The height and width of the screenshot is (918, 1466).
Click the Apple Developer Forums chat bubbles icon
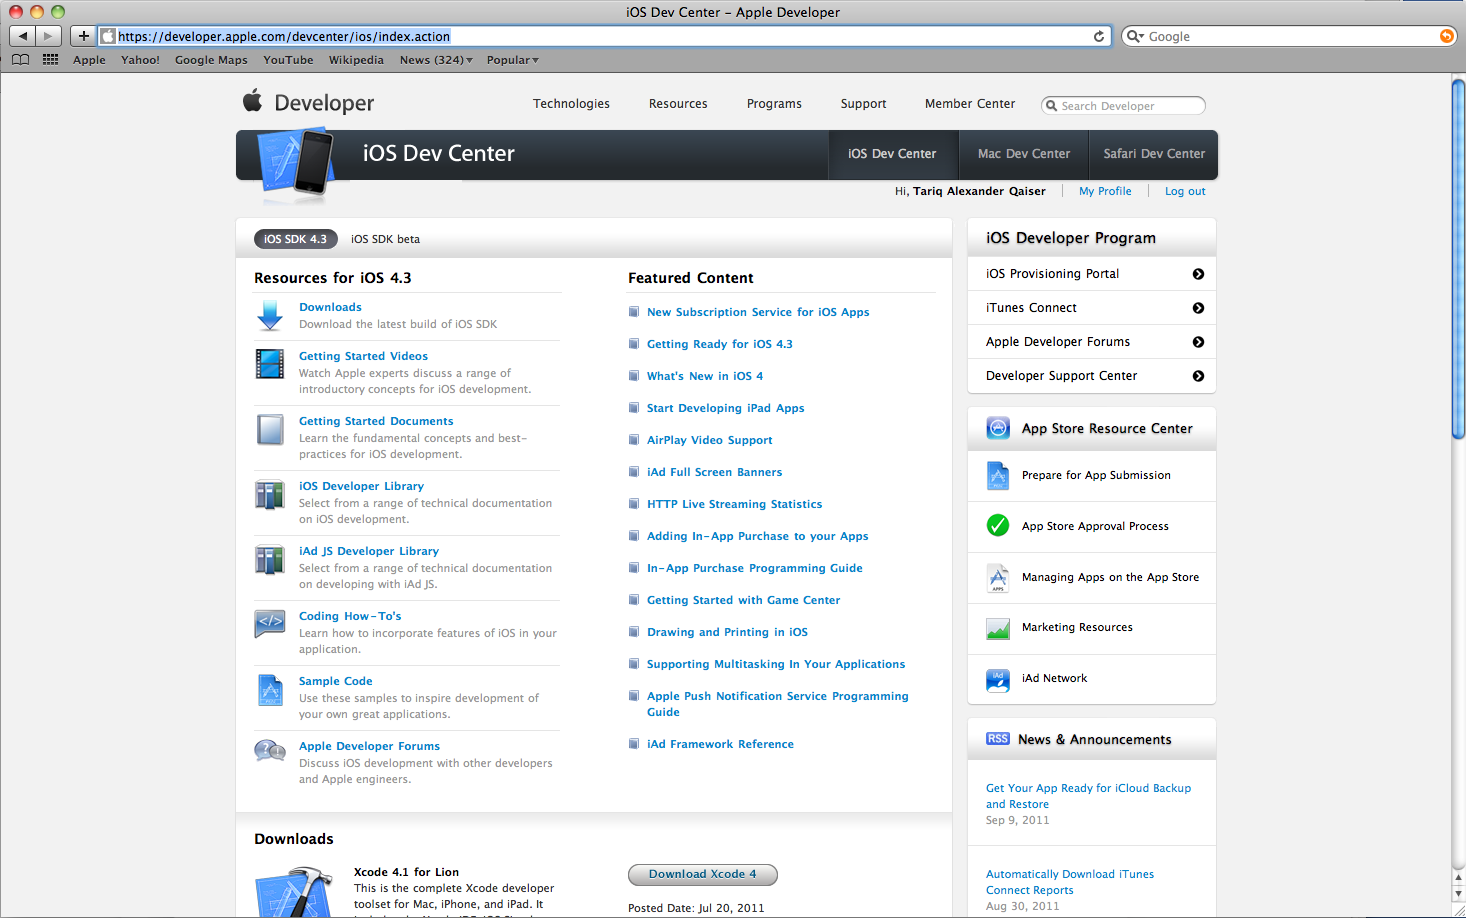click(x=270, y=750)
